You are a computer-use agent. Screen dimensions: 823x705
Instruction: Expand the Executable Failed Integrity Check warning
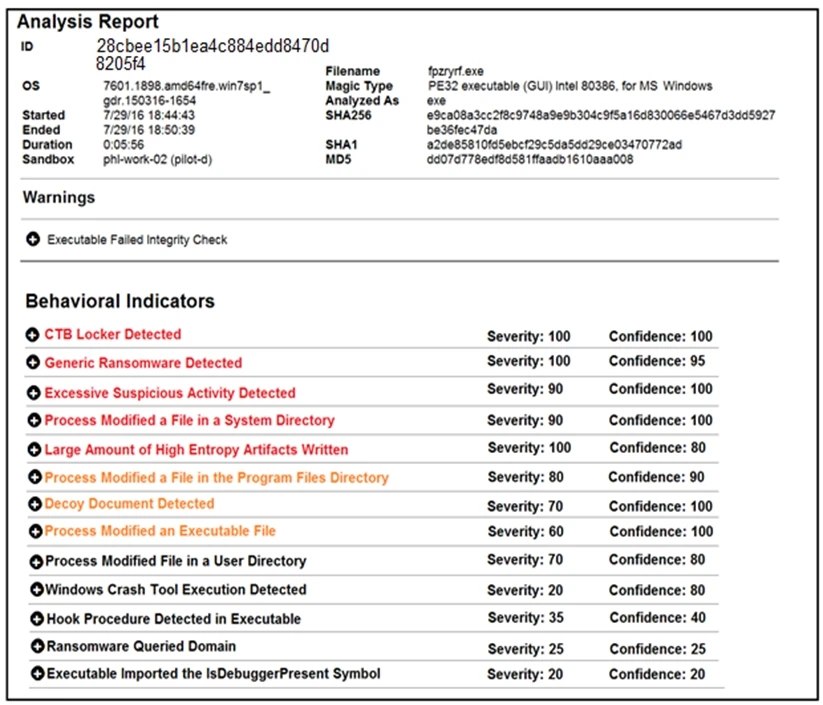[x=33, y=240]
